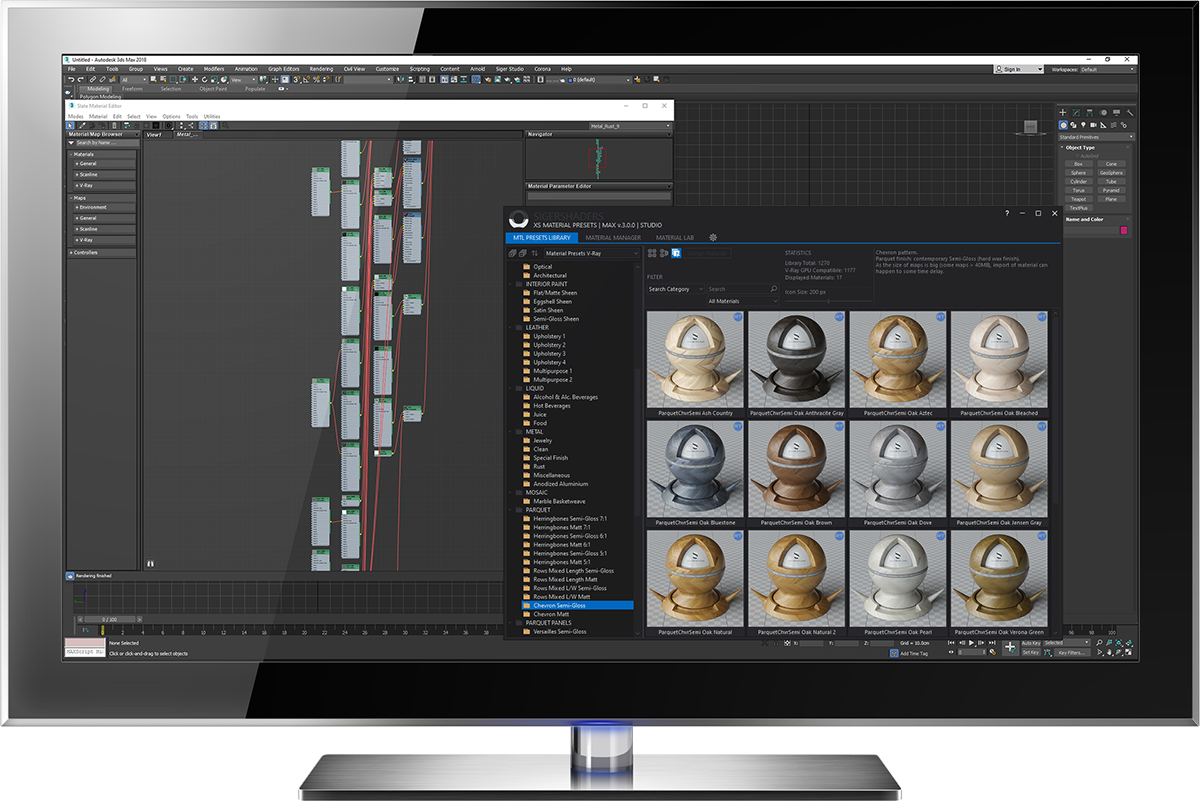Open the Rendering menu in 3ds Max
This screenshot has width=1200, height=801.
coord(320,69)
